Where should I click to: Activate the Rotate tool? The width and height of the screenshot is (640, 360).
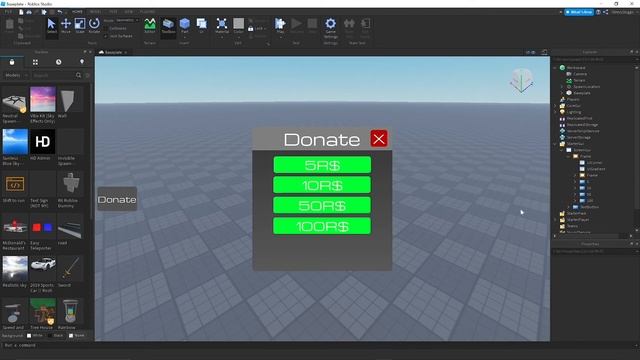(x=94, y=26)
